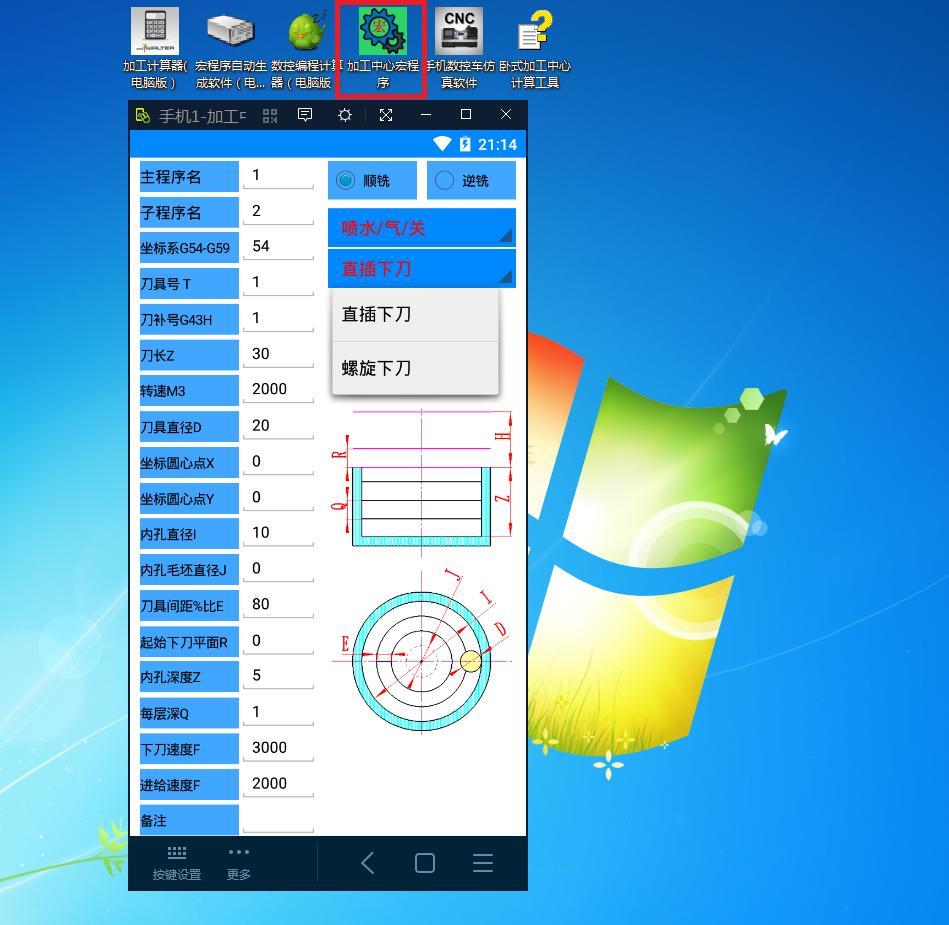The width and height of the screenshot is (949, 925).
Task: Click the QR grid icon in emulator title bar
Action: tap(270, 115)
